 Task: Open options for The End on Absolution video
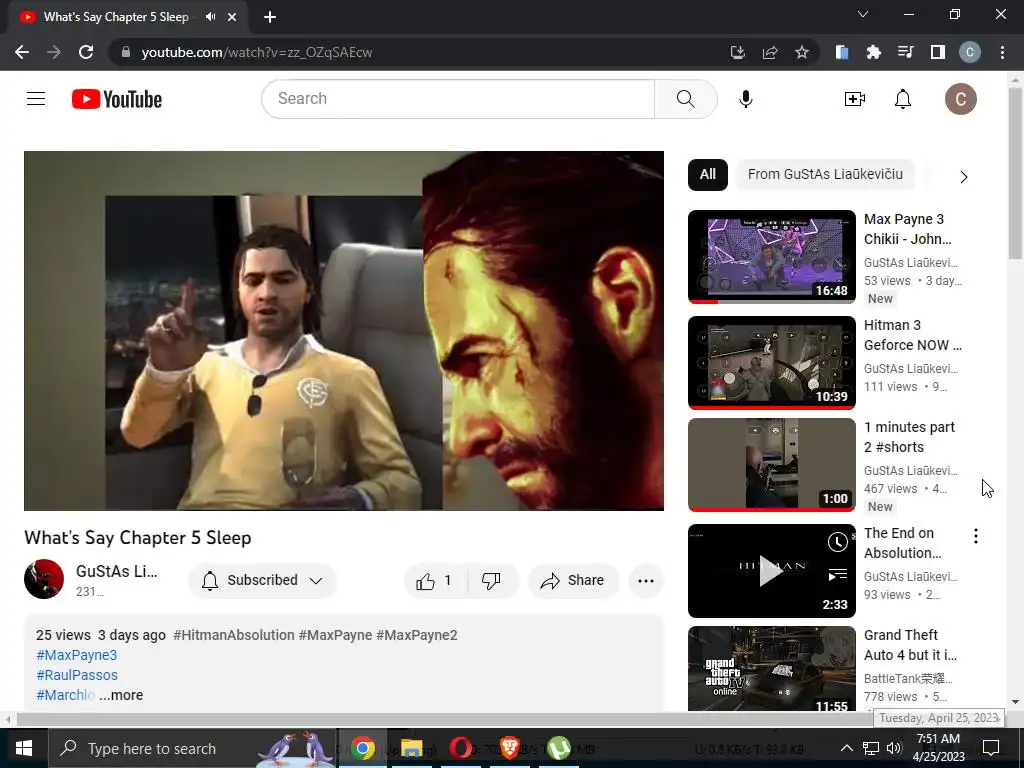click(976, 537)
